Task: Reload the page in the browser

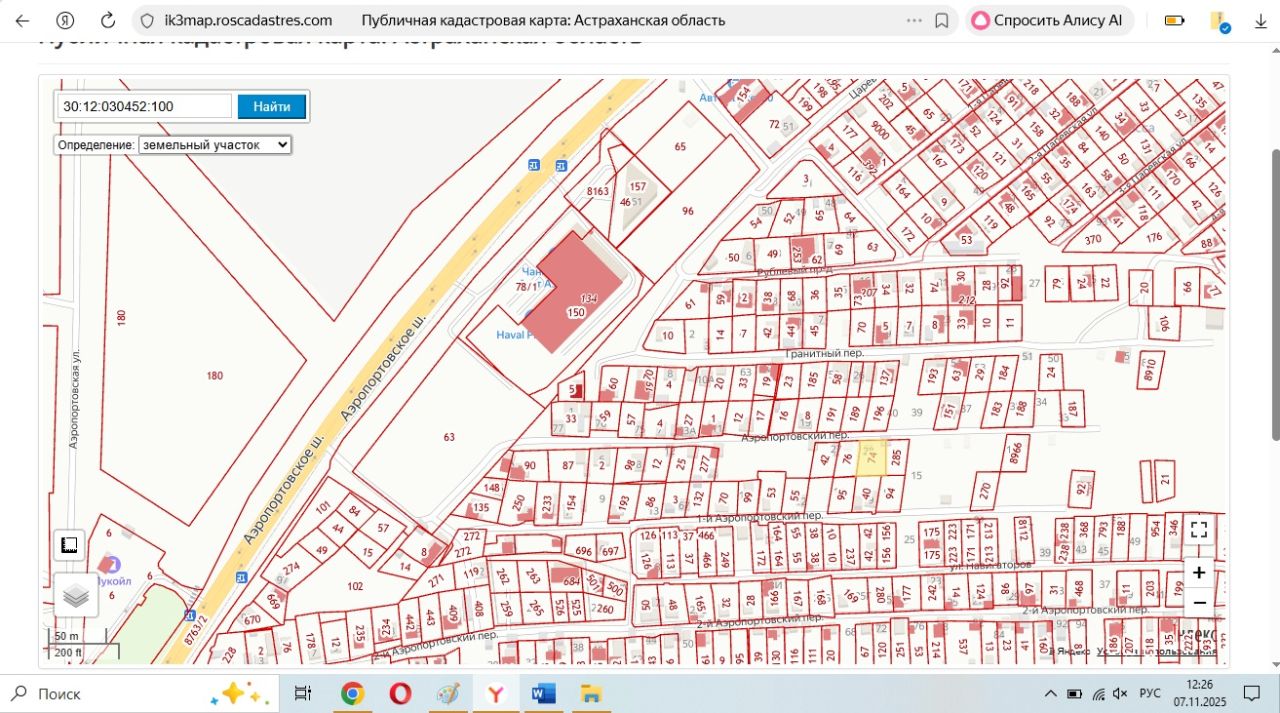Action: tap(108, 20)
